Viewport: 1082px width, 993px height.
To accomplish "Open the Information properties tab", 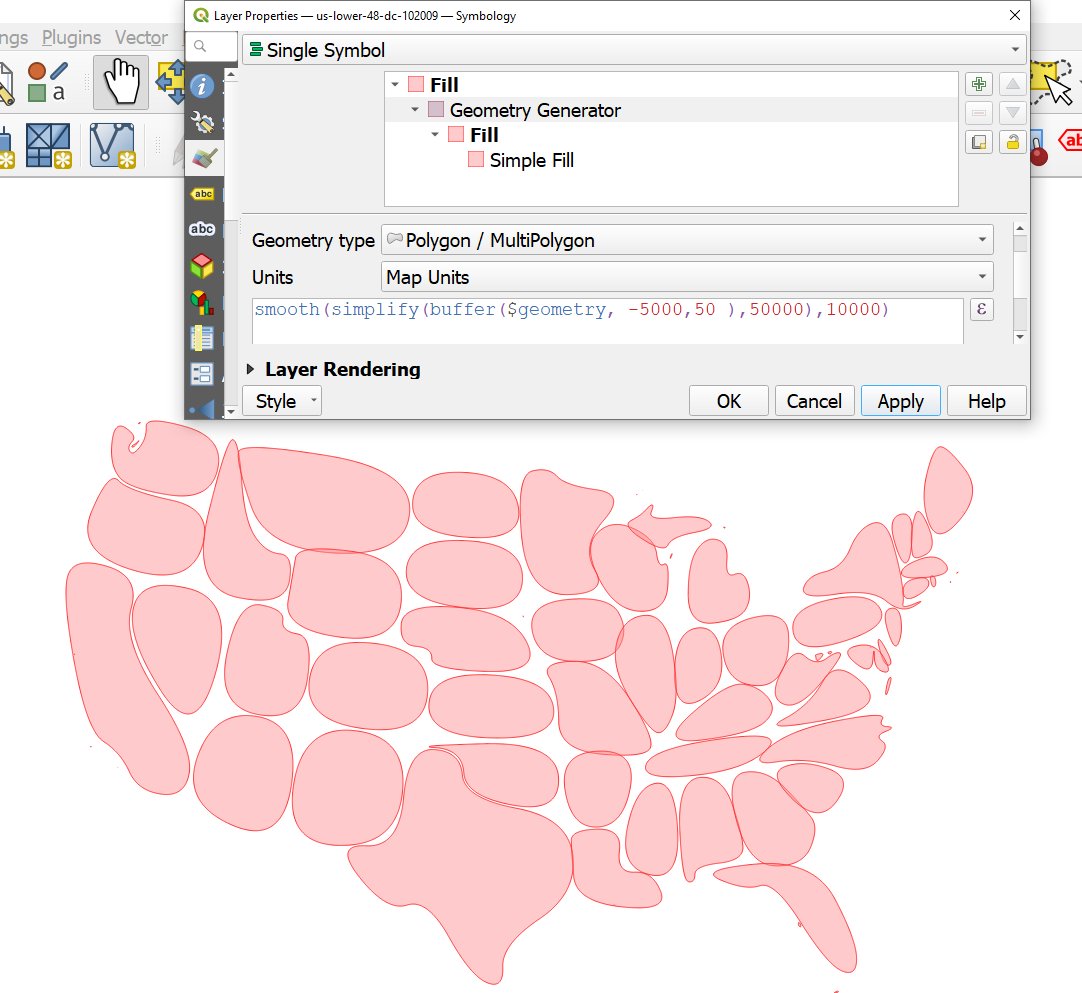I will [x=204, y=86].
